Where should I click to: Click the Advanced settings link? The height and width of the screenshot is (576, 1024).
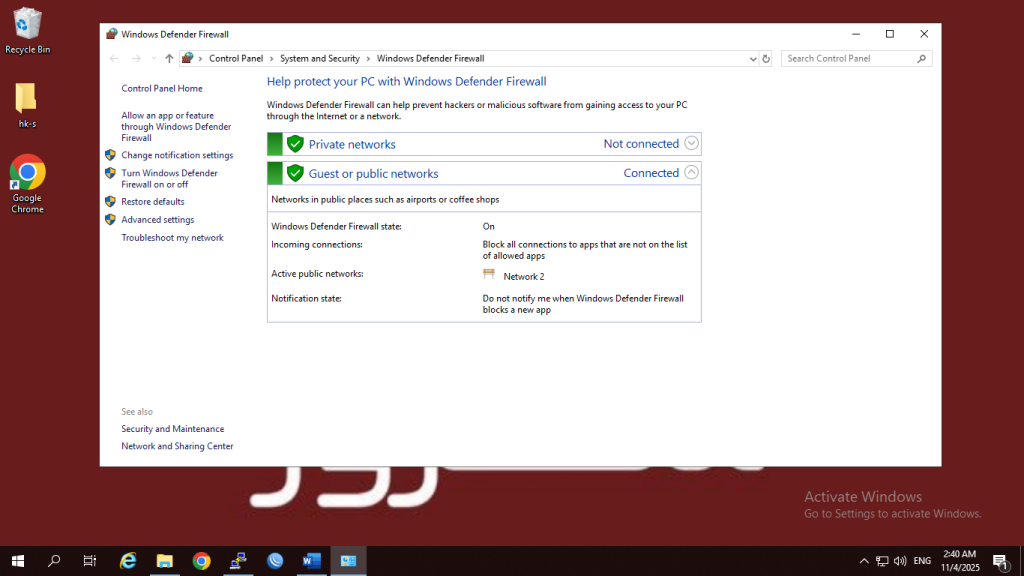pyautogui.click(x=157, y=220)
